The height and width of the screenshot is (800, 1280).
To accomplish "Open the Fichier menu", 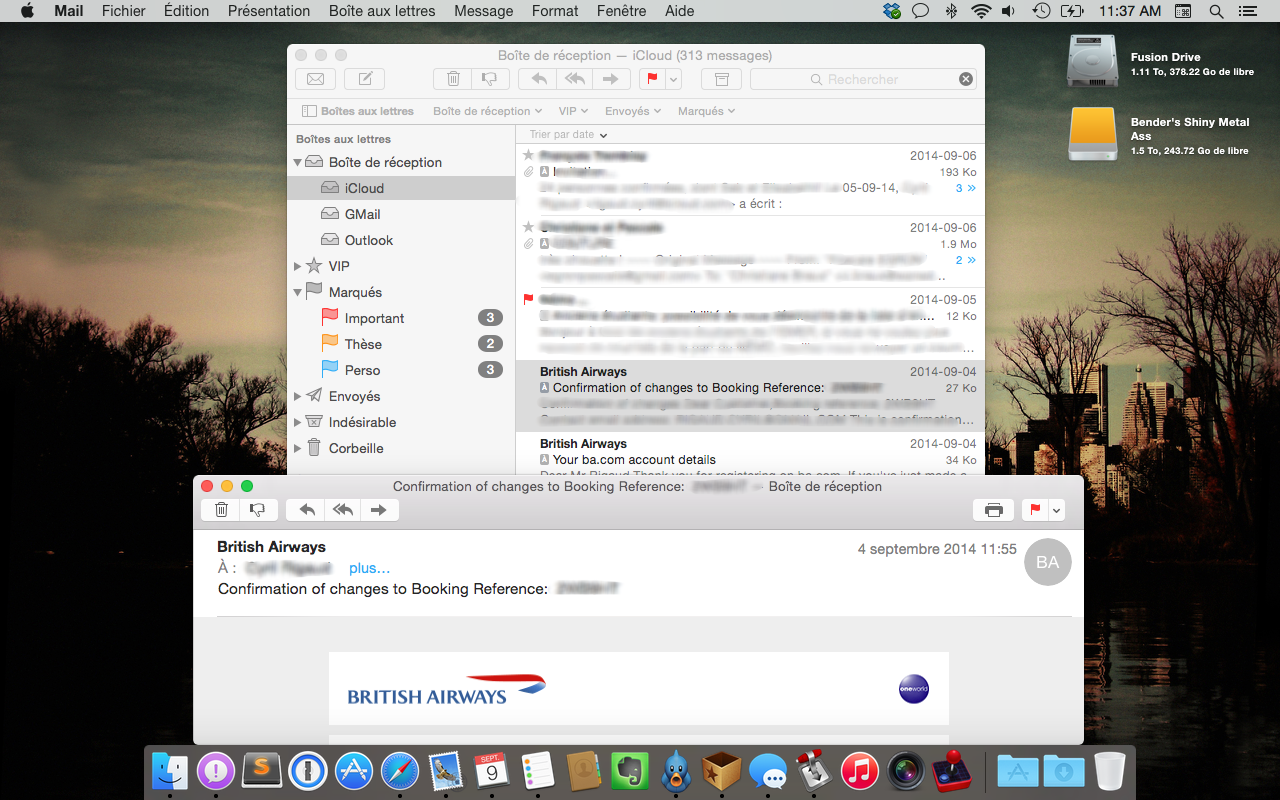I will (123, 11).
